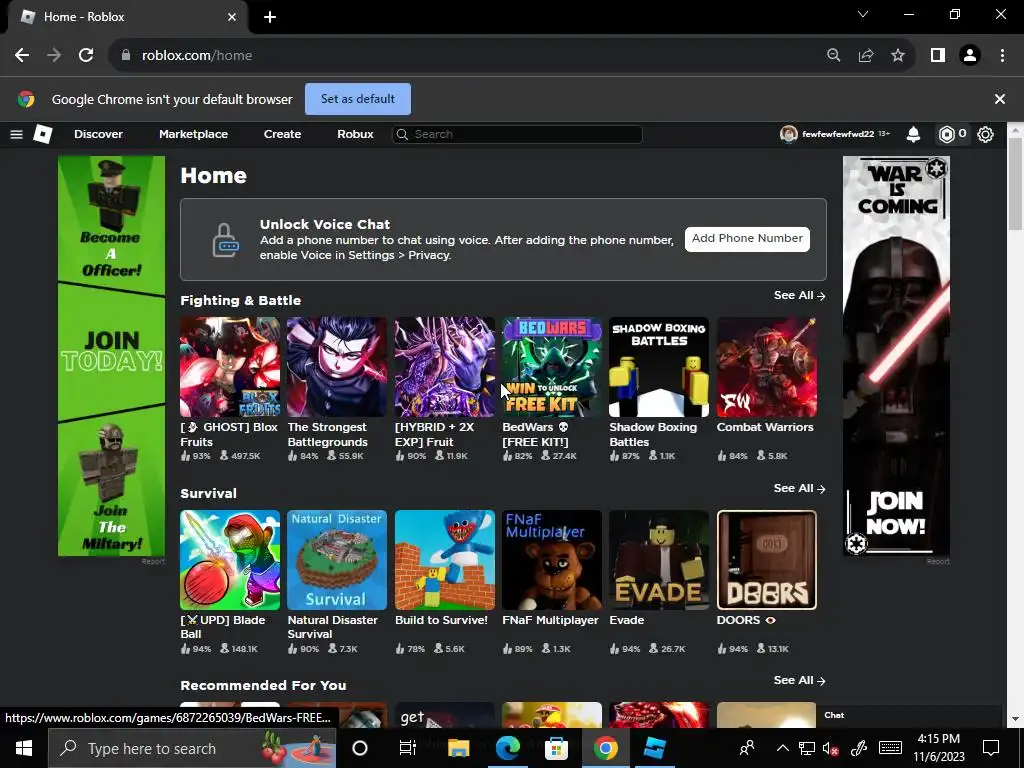This screenshot has width=1024, height=768.
Task: Open the Build to Survive! thumbnail
Action: click(445, 560)
